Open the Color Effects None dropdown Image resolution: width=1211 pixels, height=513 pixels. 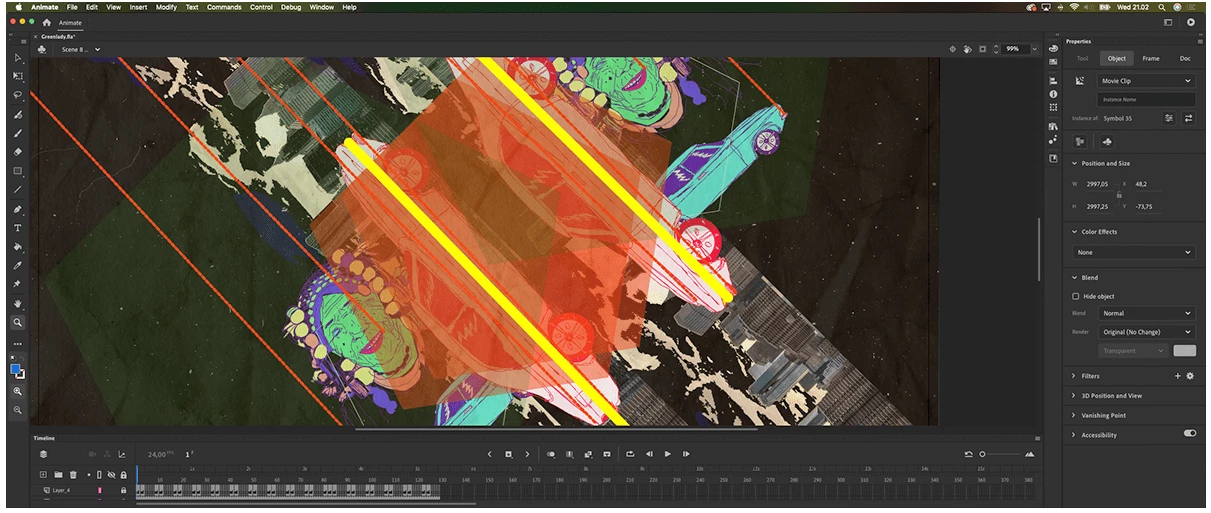[1133, 252]
